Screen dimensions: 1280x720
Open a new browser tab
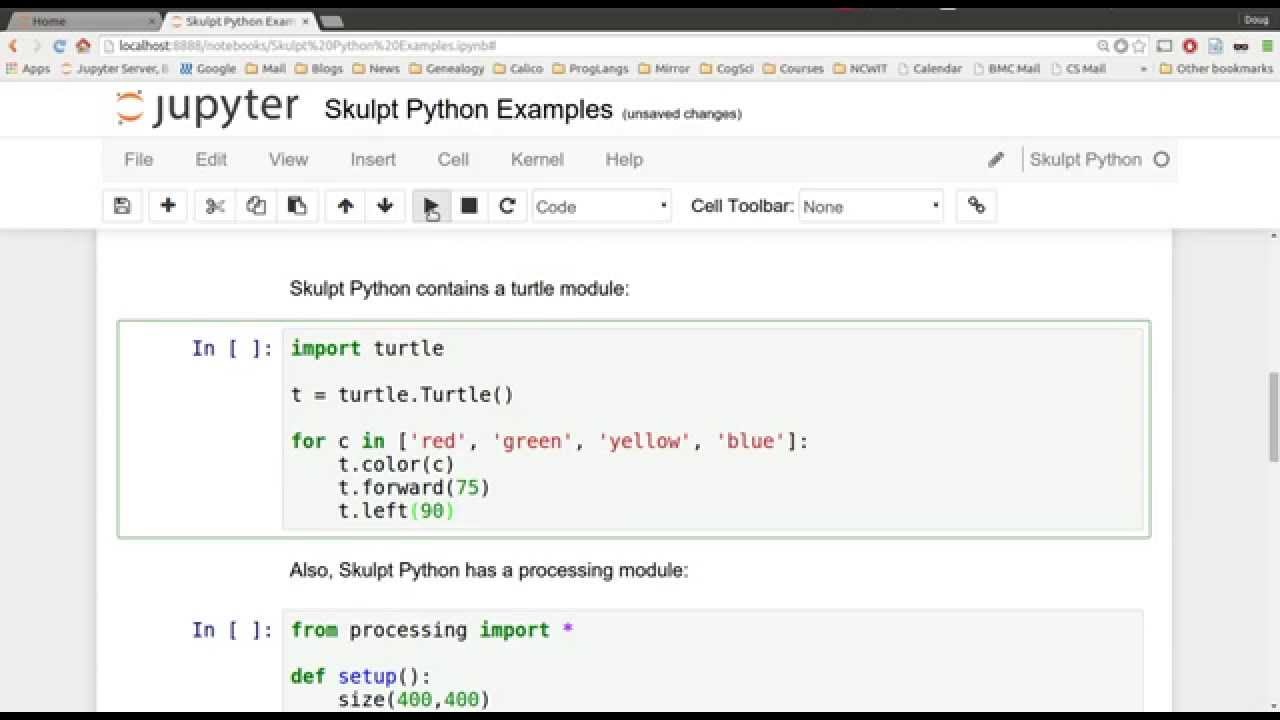pos(333,21)
